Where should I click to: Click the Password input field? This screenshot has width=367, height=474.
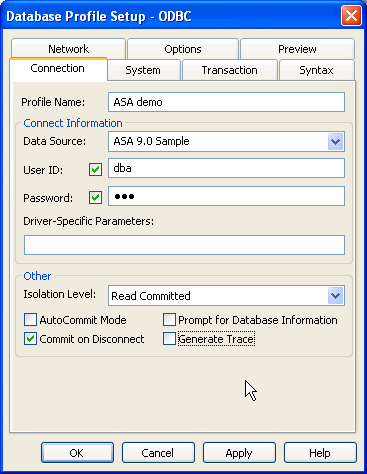[226, 196]
